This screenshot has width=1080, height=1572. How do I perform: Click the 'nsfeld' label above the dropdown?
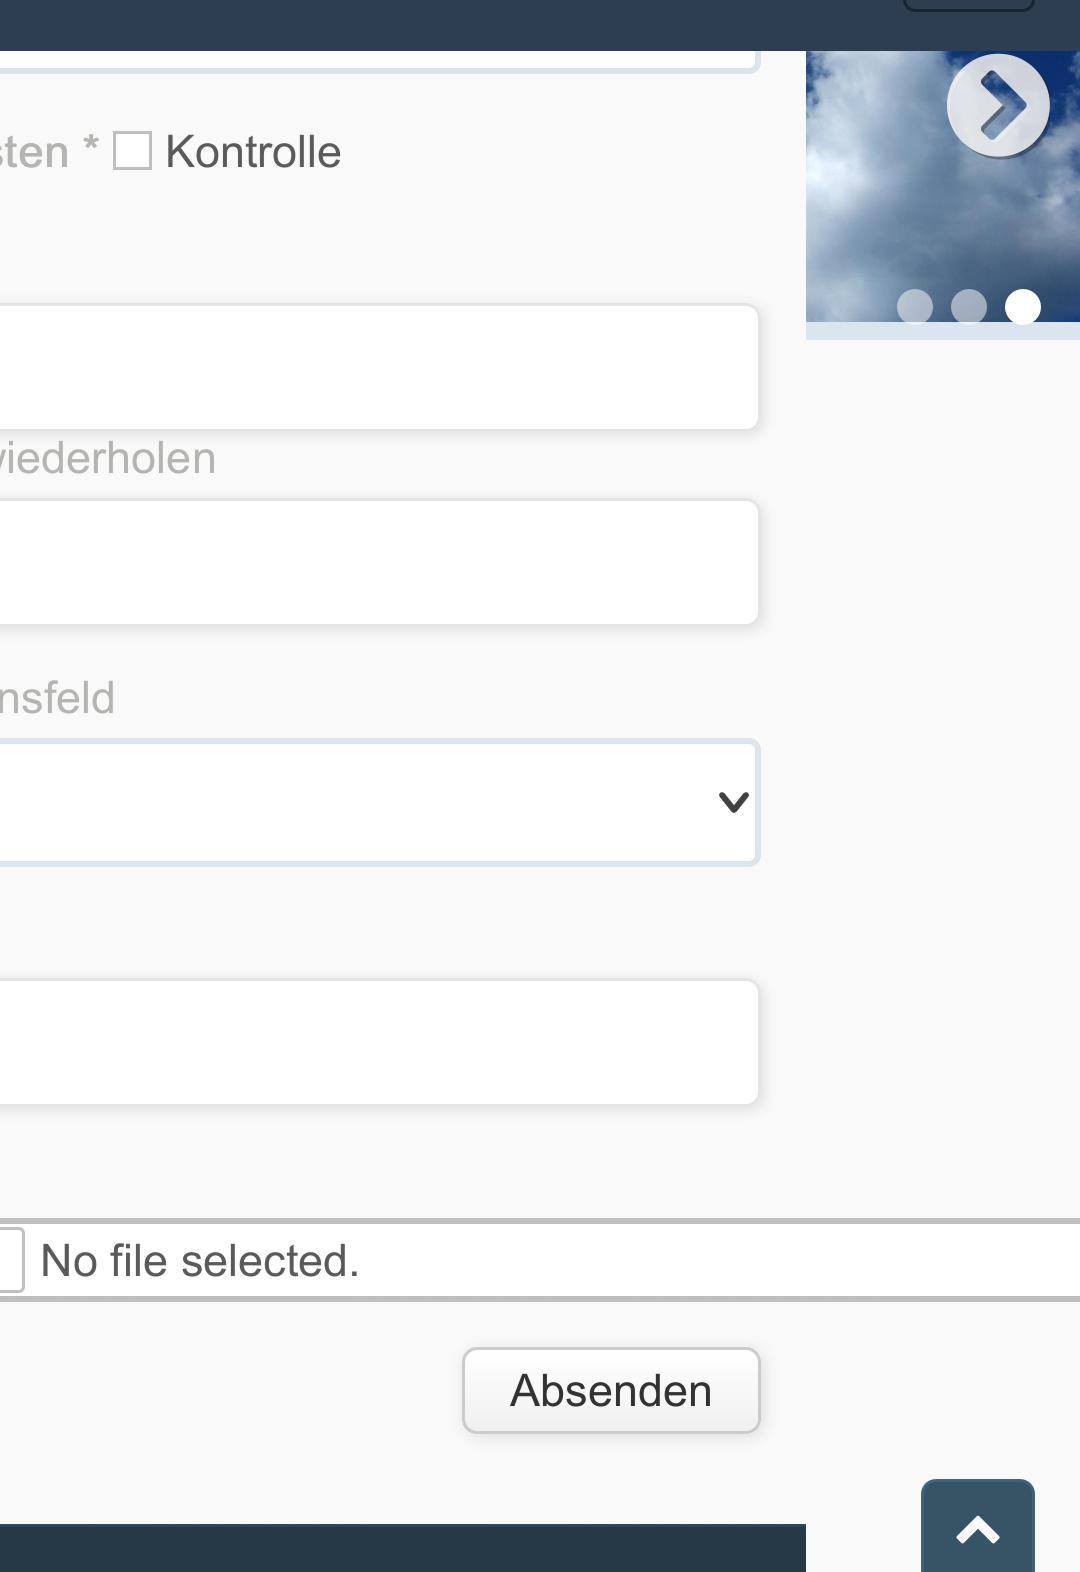pos(57,697)
